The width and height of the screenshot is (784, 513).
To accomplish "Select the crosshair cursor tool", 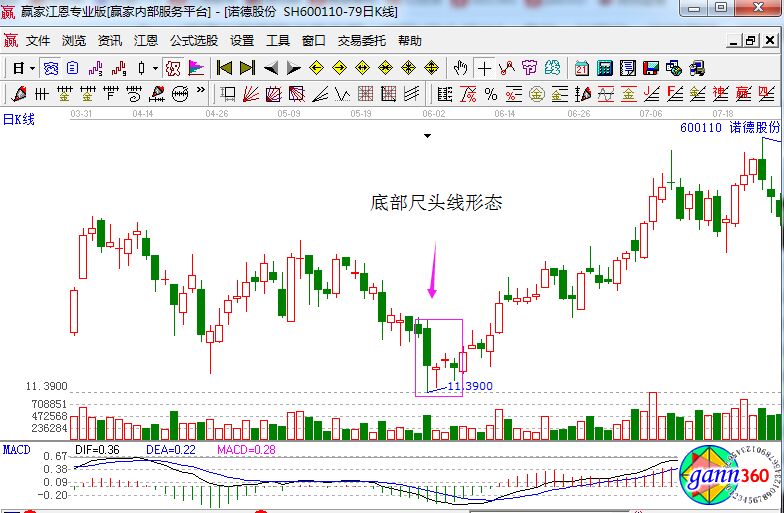I will click(485, 68).
